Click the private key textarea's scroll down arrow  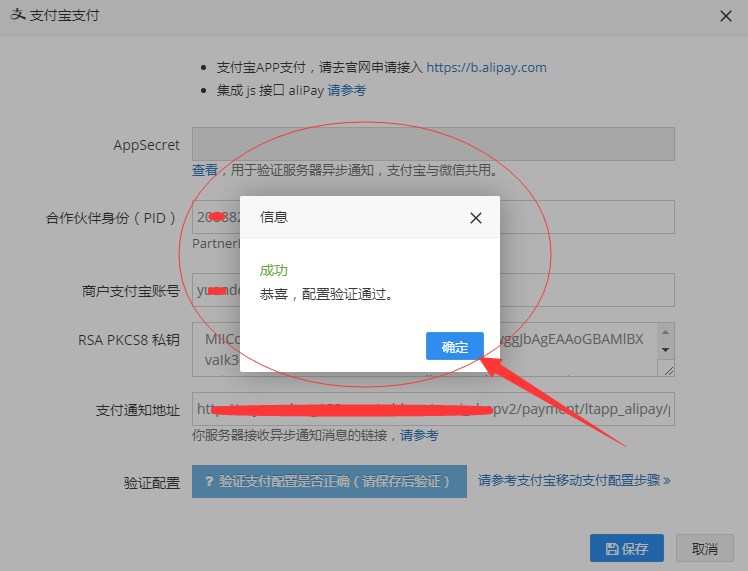click(665, 350)
